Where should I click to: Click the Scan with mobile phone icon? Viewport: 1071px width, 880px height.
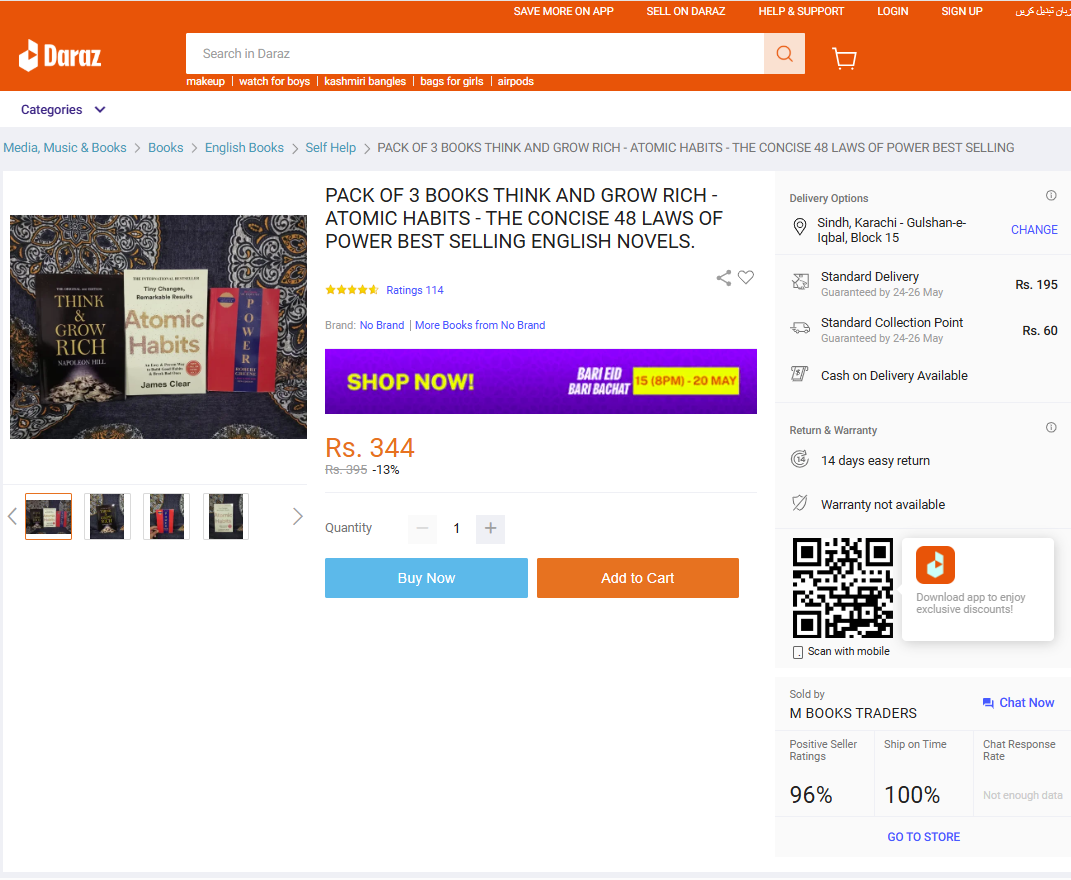pyautogui.click(x=797, y=652)
